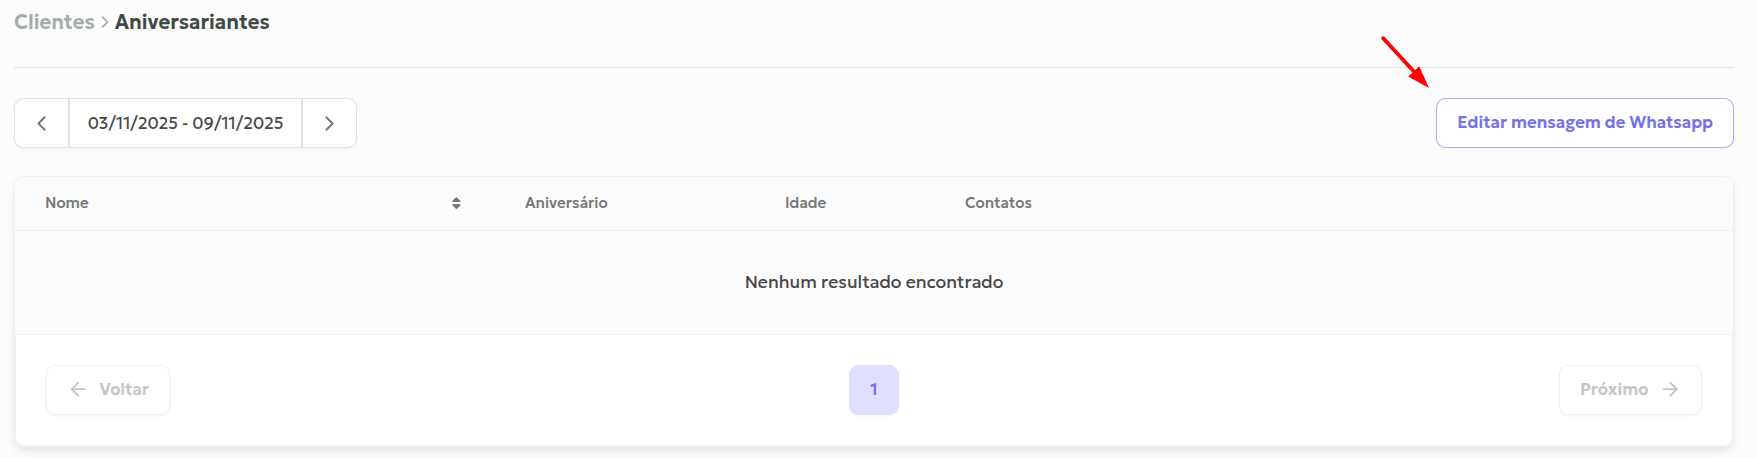Advance to next week with right chevron
The height and width of the screenshot is (458, 1757).
point(329,123)
